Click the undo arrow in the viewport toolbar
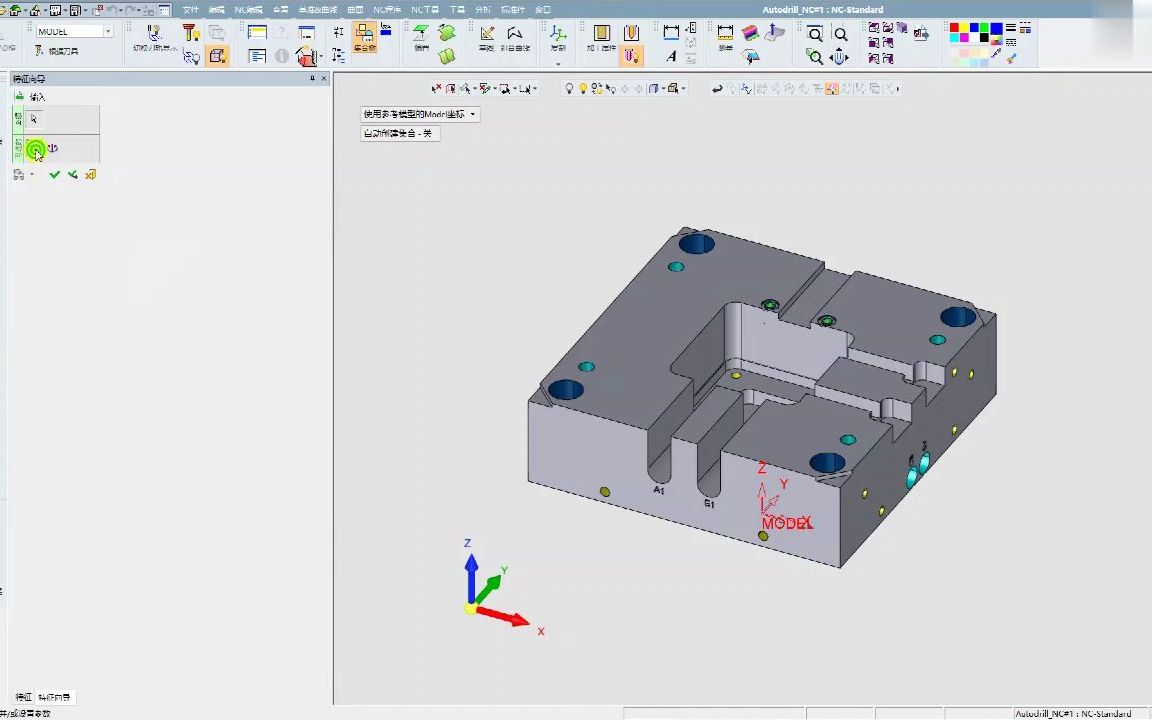Image resolution: width=1152 pixels, height=720 pixels. pyautogui.click(x=717, y=89)
